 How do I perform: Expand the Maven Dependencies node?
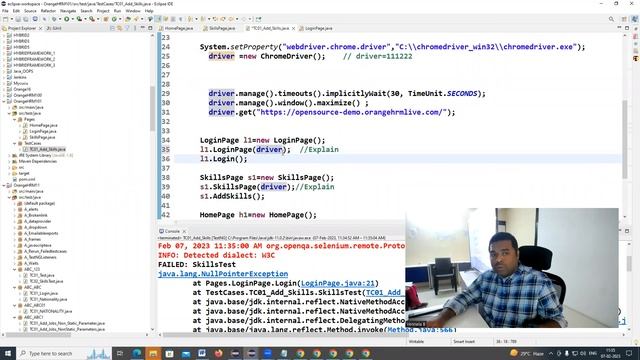pos(9,161)
